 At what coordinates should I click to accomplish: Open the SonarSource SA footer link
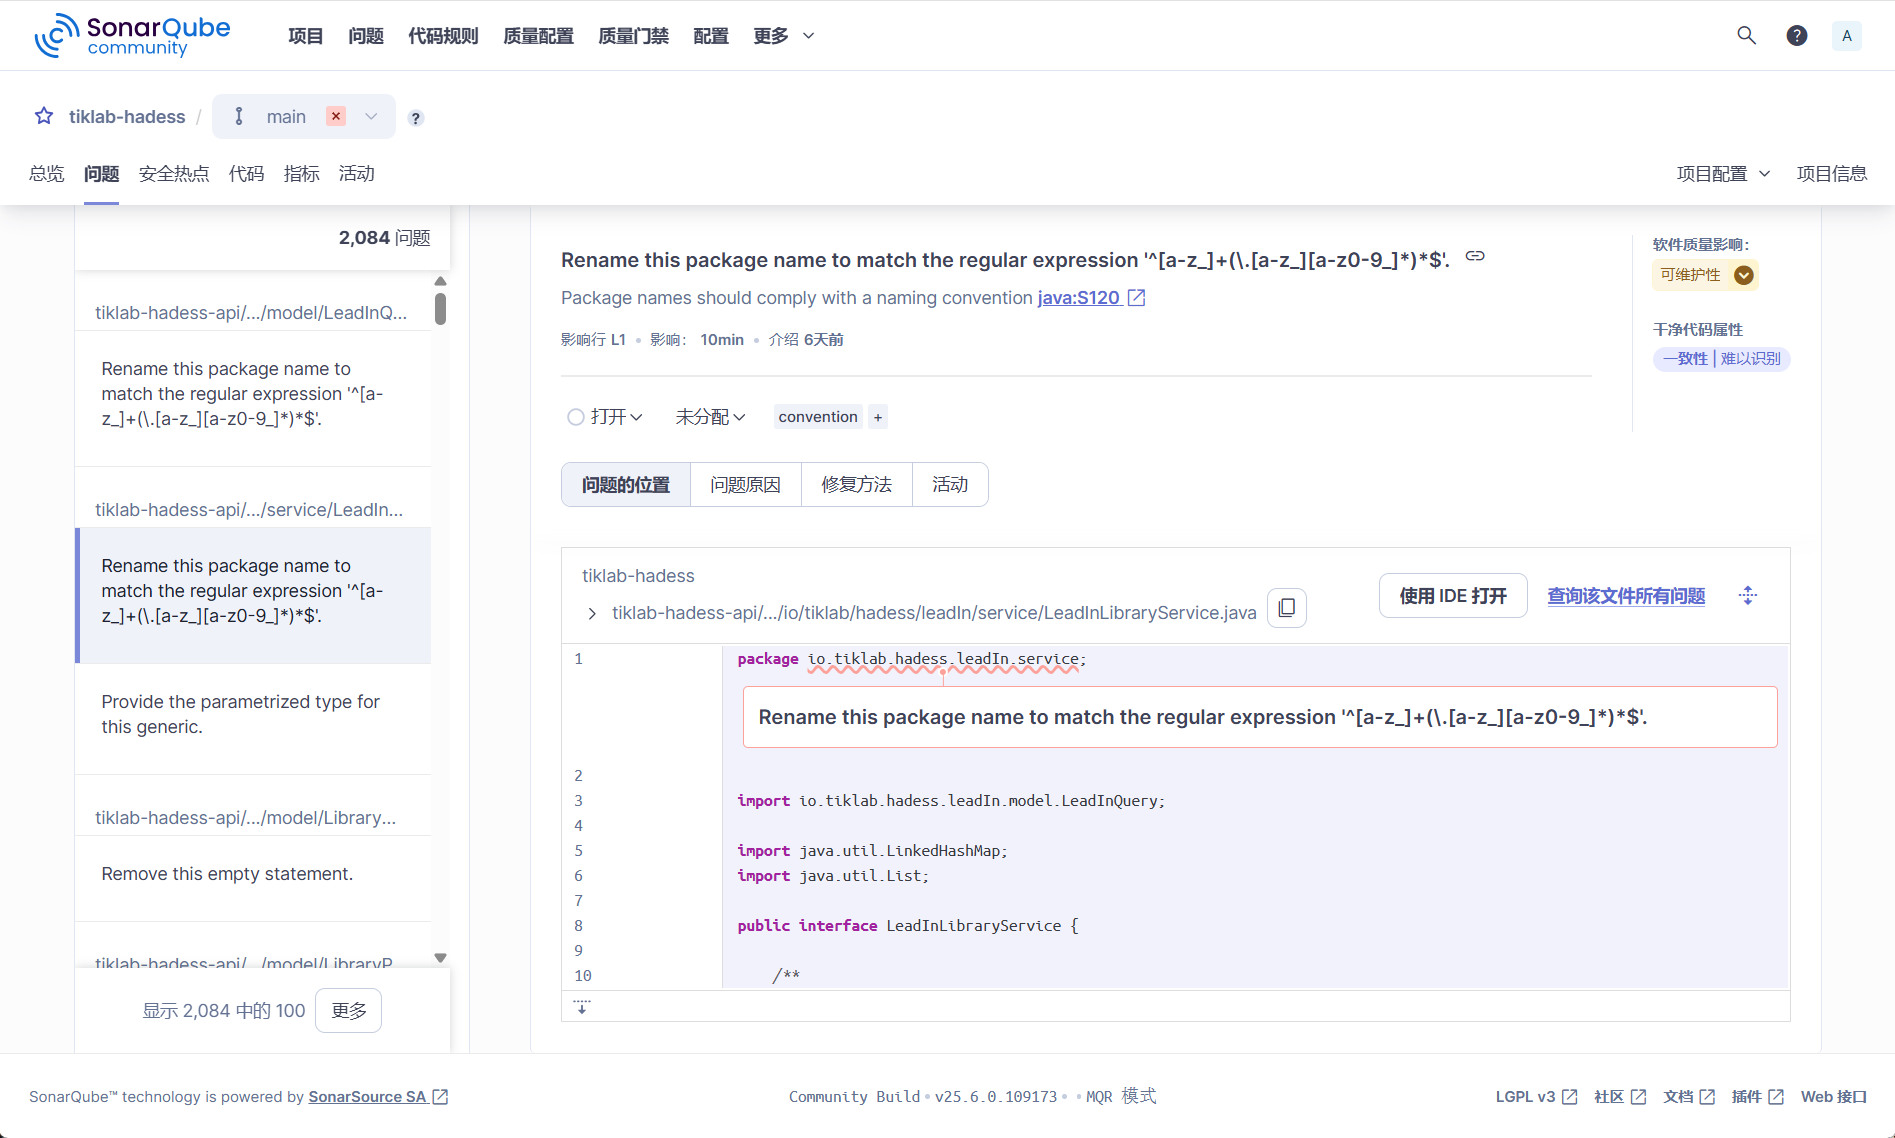(378, 1097)
